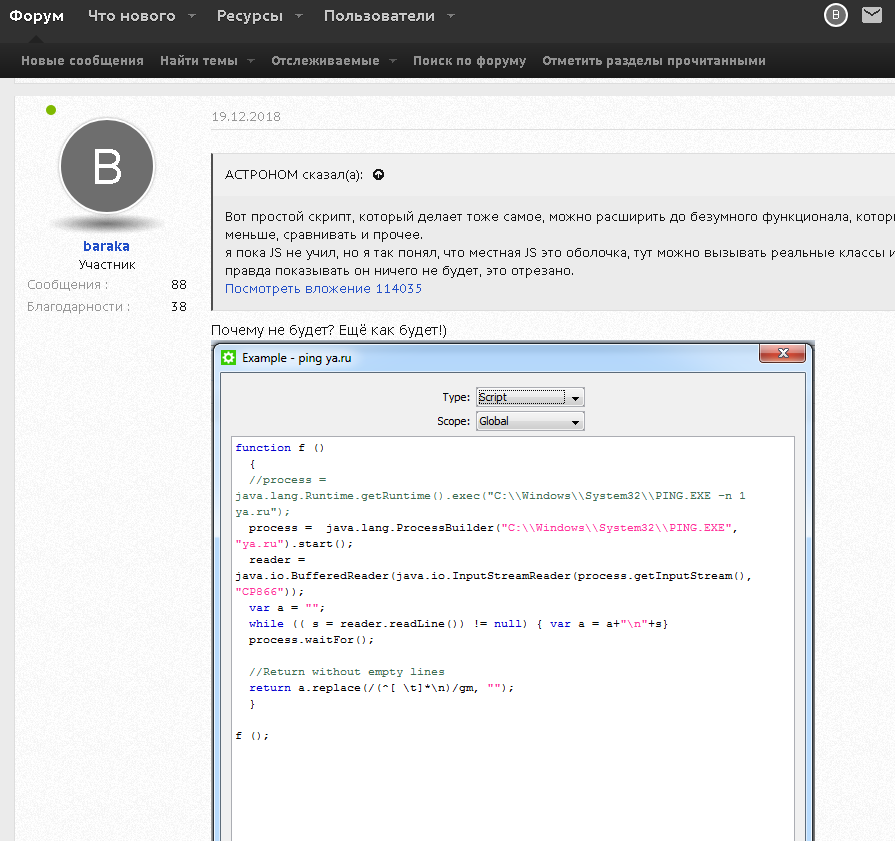Image resolution: width=895 pixels, height=841 pixels.
Task: Expand the Ресурсы dropdown arrow
Action: tap(299, 16)
